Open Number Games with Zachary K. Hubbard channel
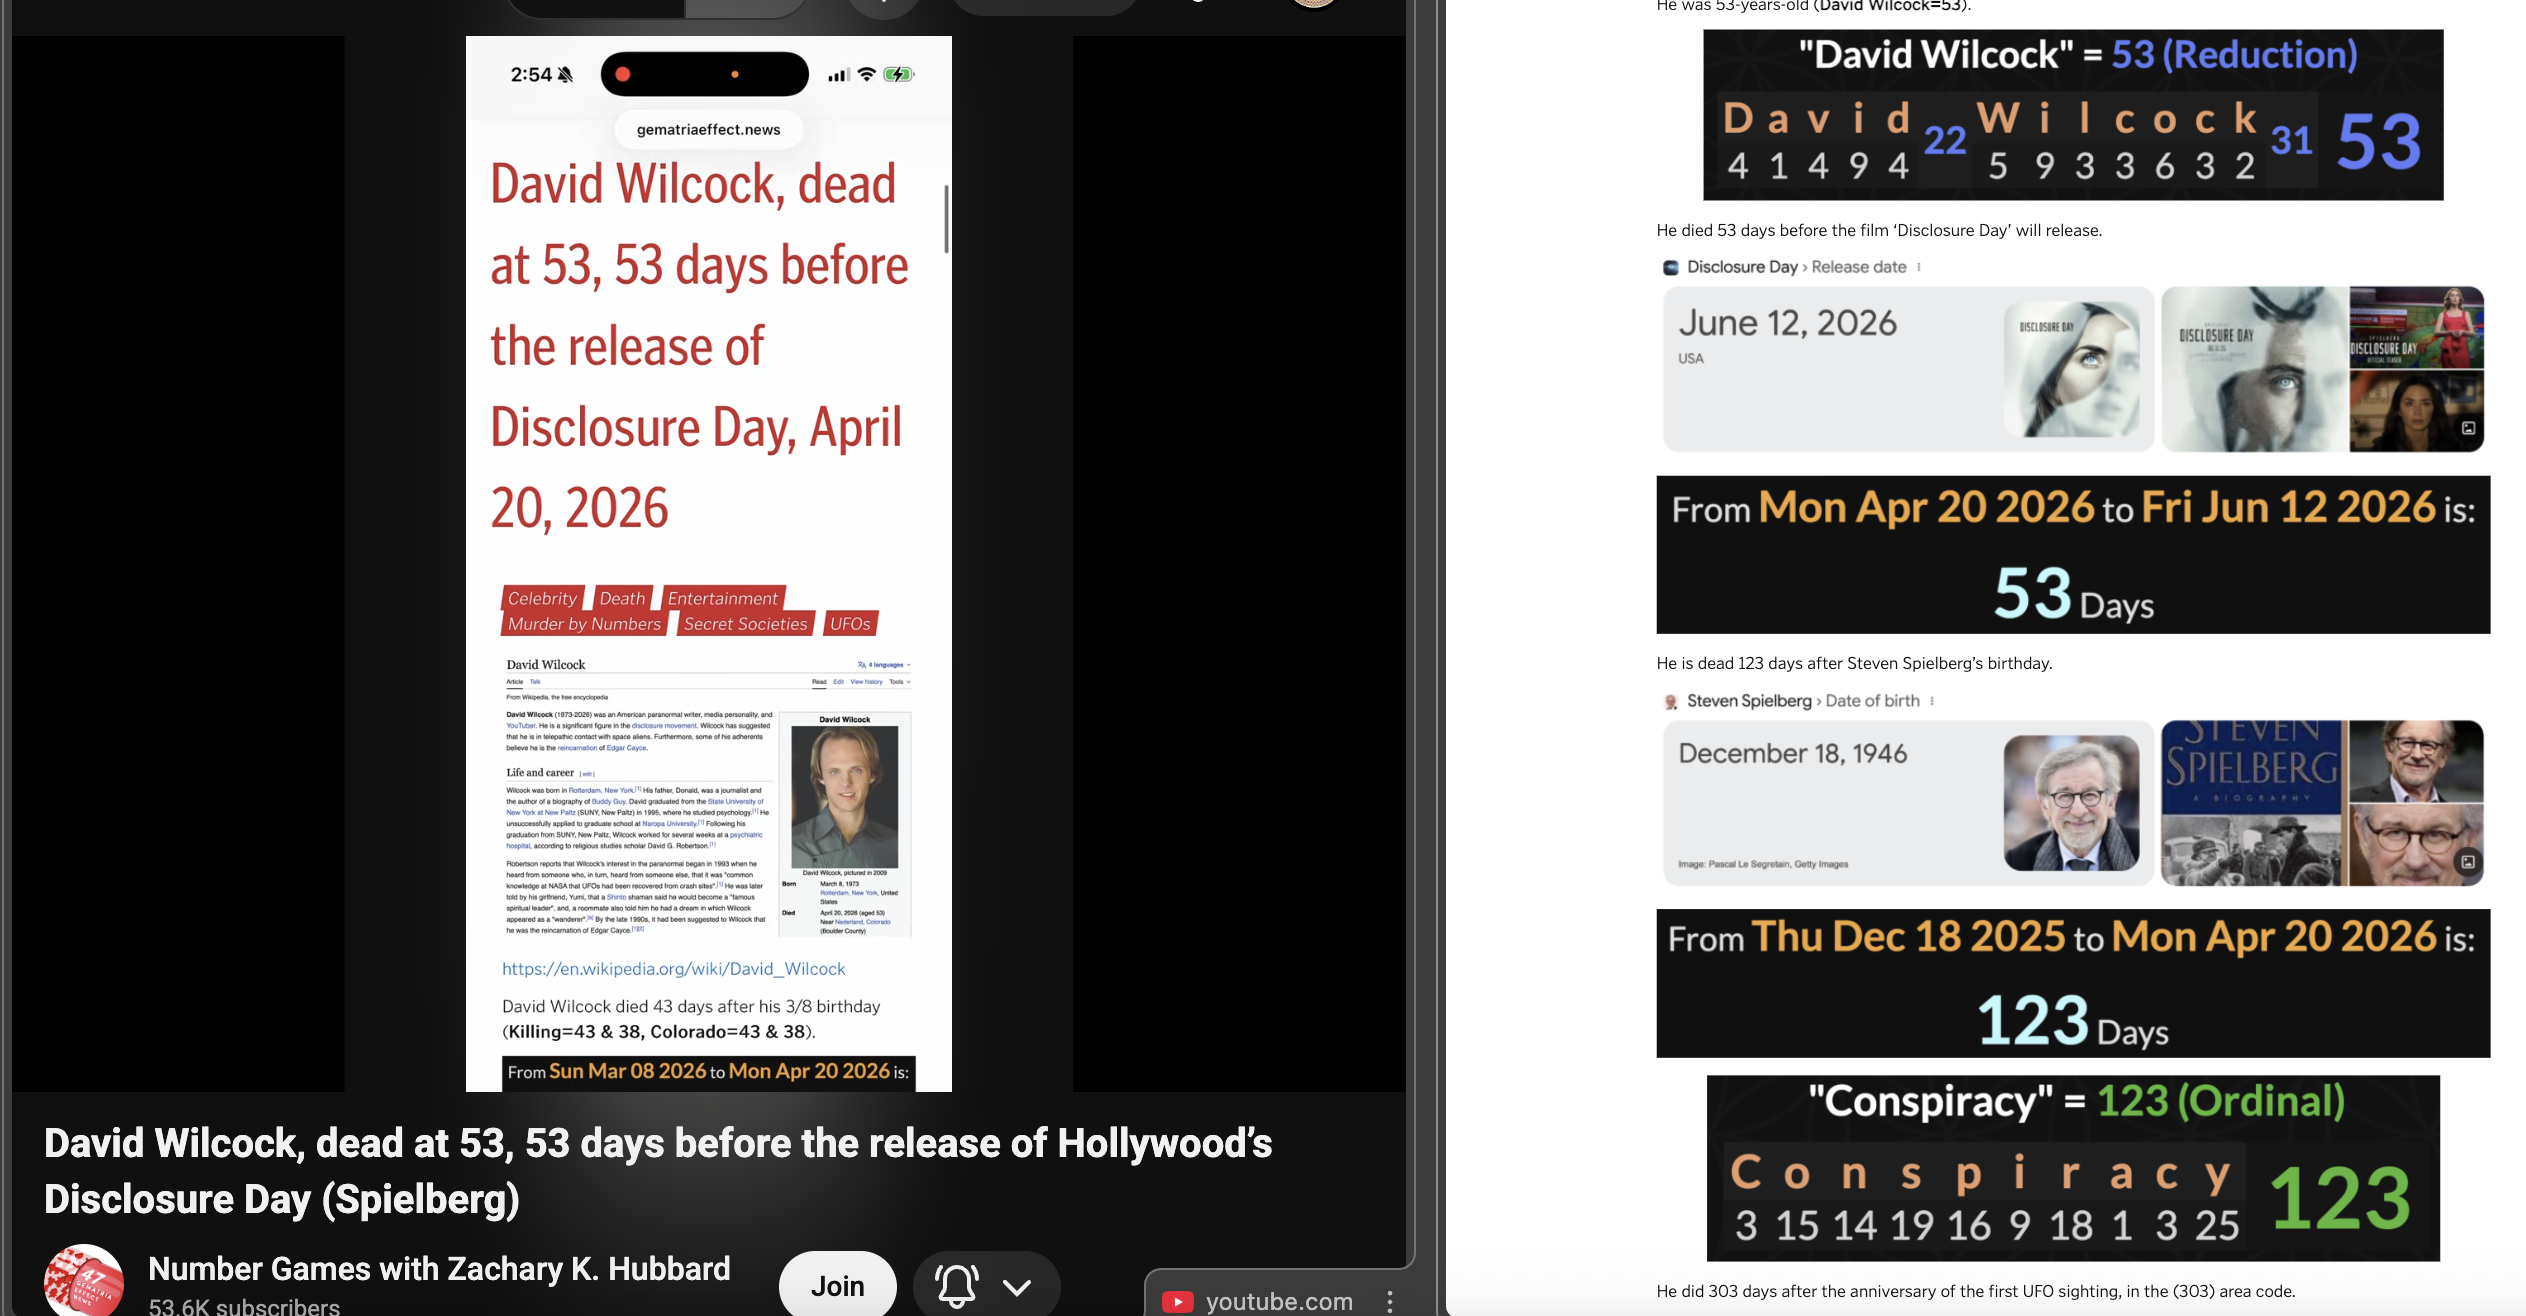Viewport: 2526px width, 1316px height. point(439,1268)
